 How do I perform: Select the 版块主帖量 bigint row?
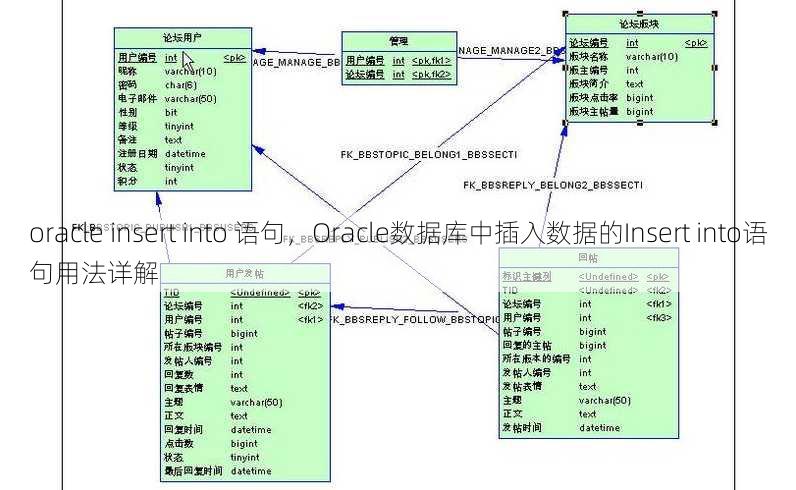611,112
